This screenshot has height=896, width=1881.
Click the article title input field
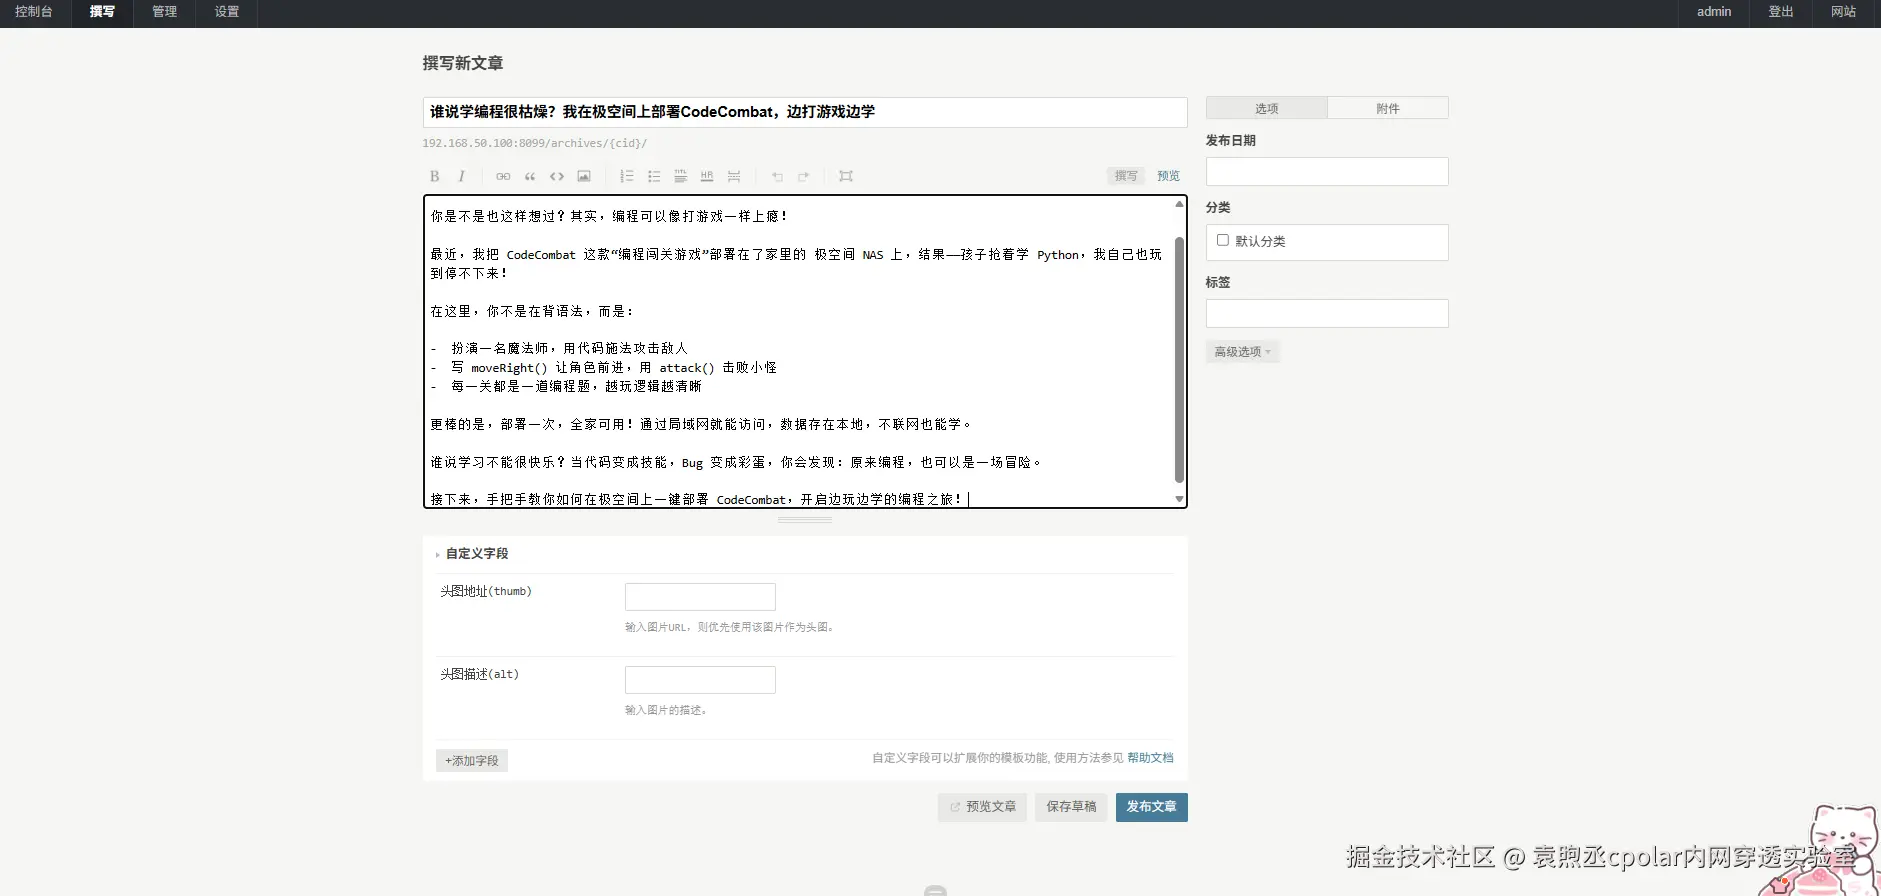tap(805, 112)
